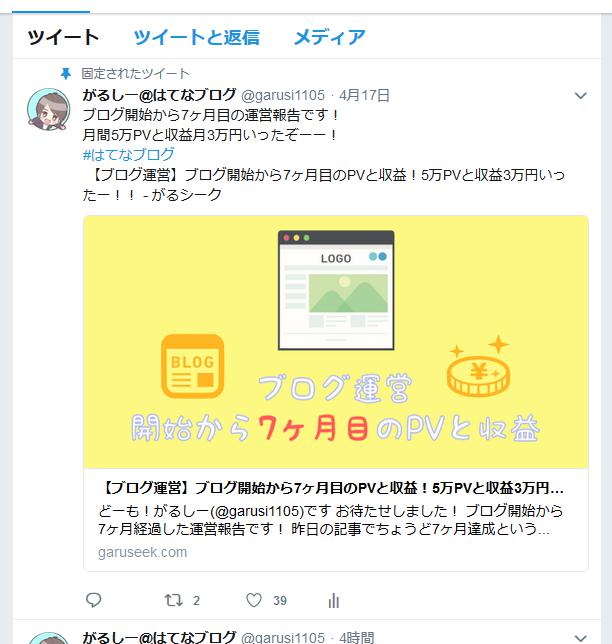Expand the pinned tweet options chevron
612x644 pixels.
click(x=580, y=96)
